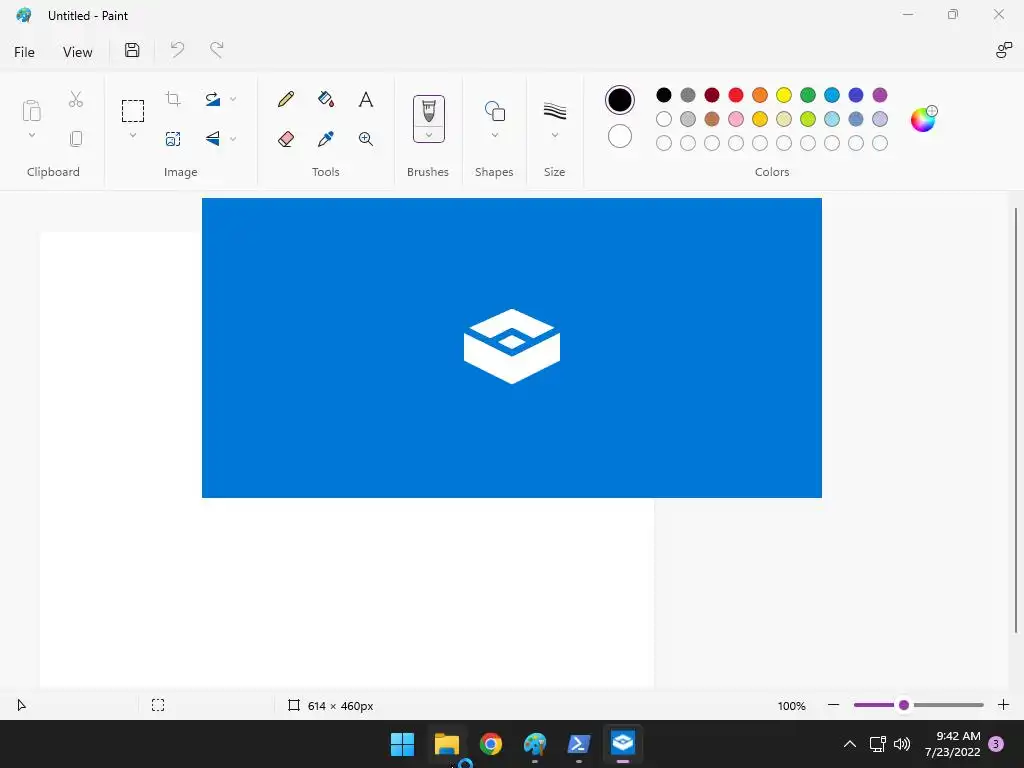Open the clock and date 9:42 AM

coord(952,744)
